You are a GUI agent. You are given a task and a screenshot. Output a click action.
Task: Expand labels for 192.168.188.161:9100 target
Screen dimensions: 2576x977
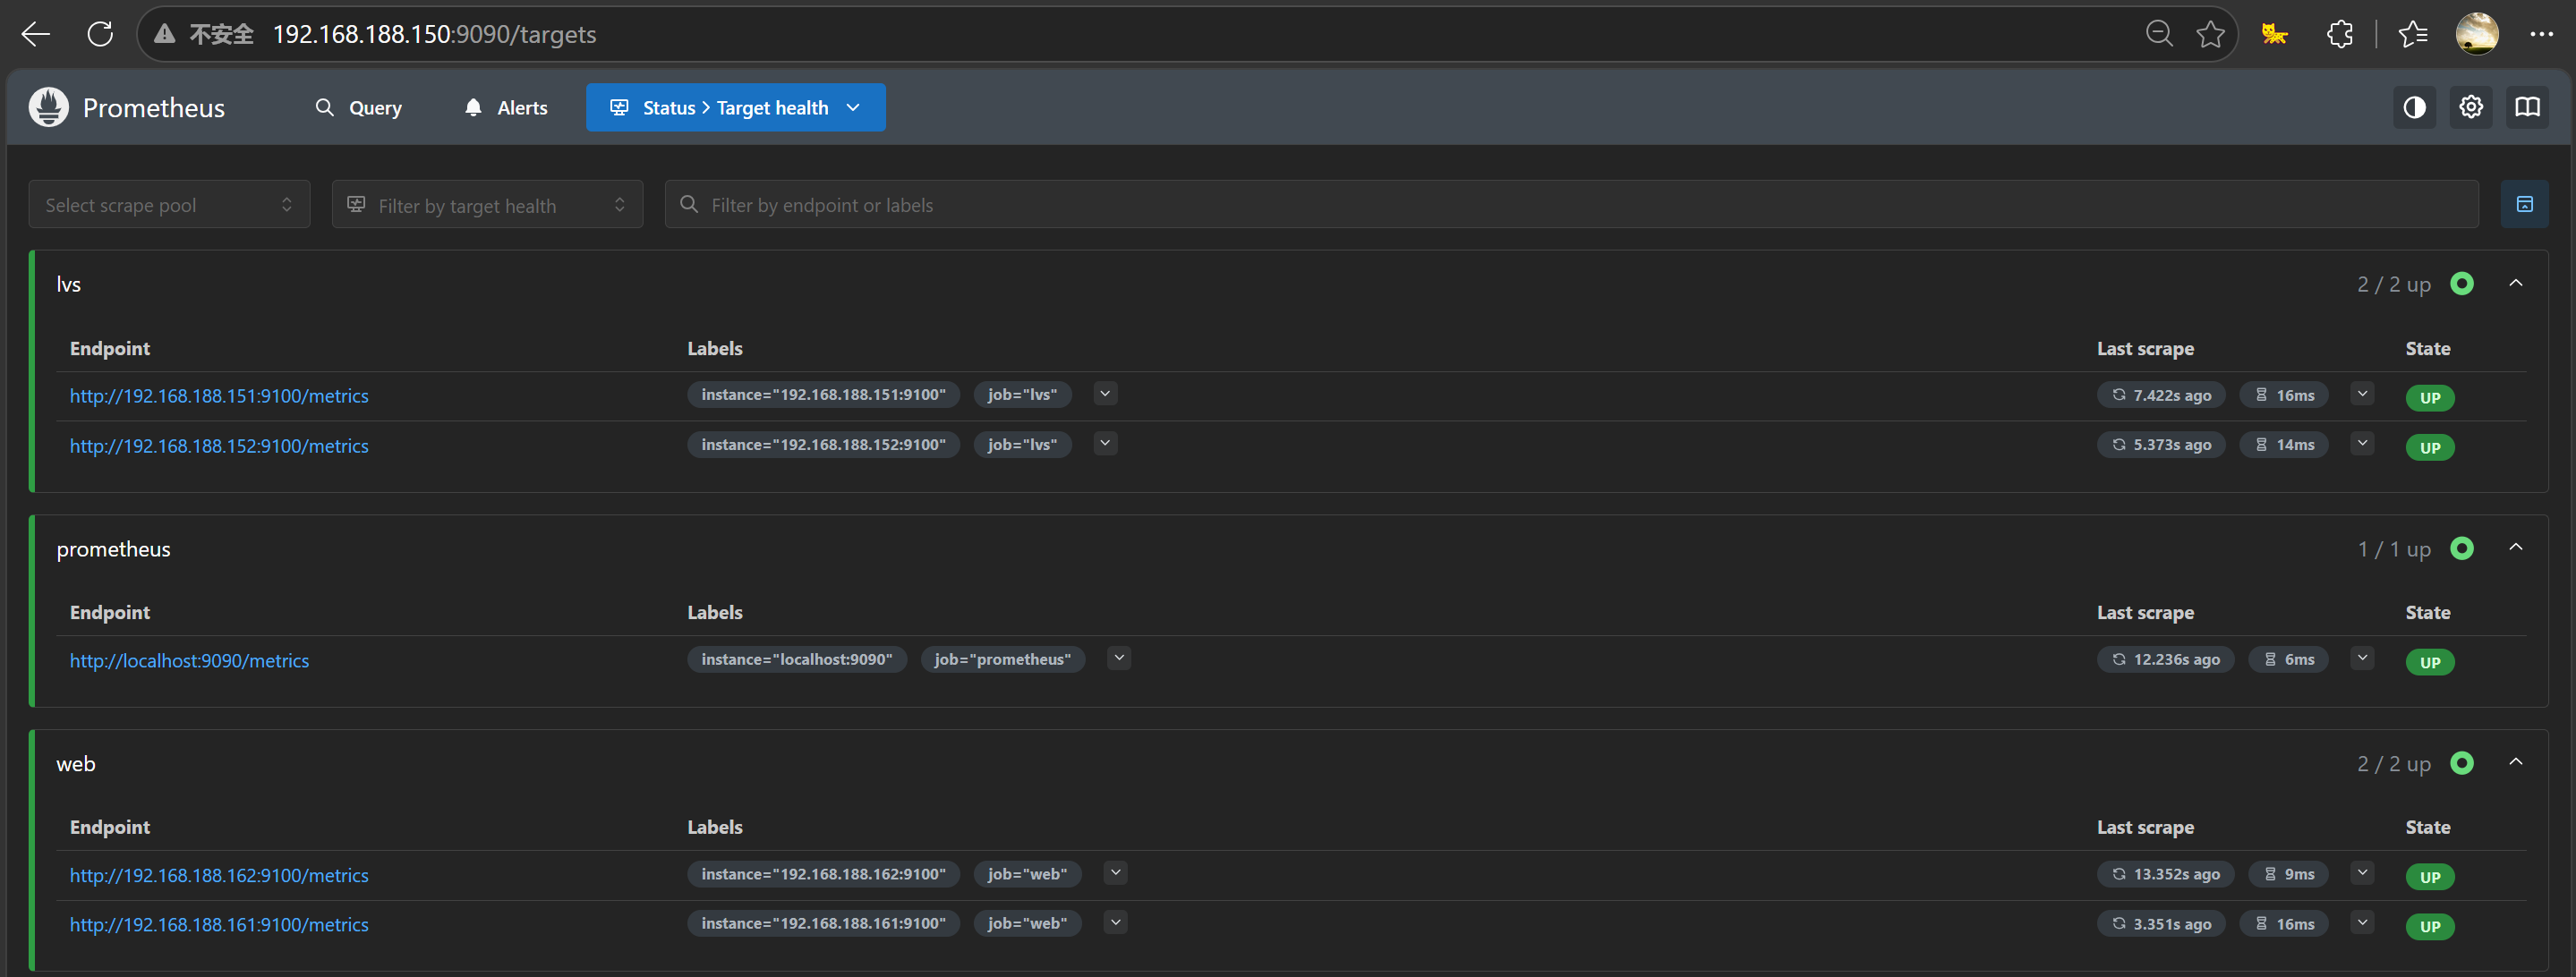[1116, 922]
